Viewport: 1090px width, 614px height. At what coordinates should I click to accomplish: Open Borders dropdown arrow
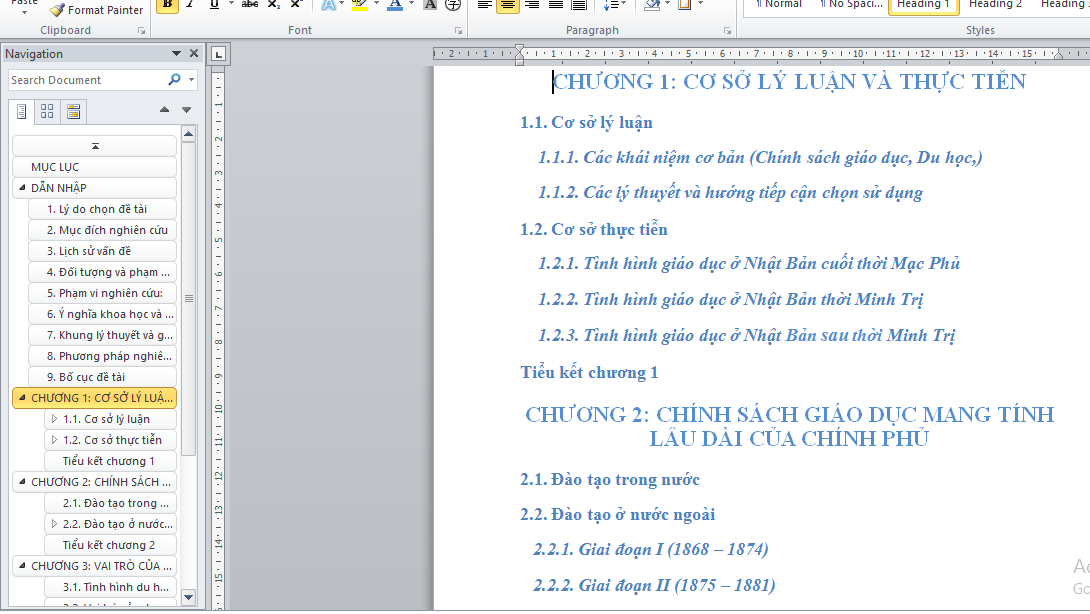pos(701,4)
